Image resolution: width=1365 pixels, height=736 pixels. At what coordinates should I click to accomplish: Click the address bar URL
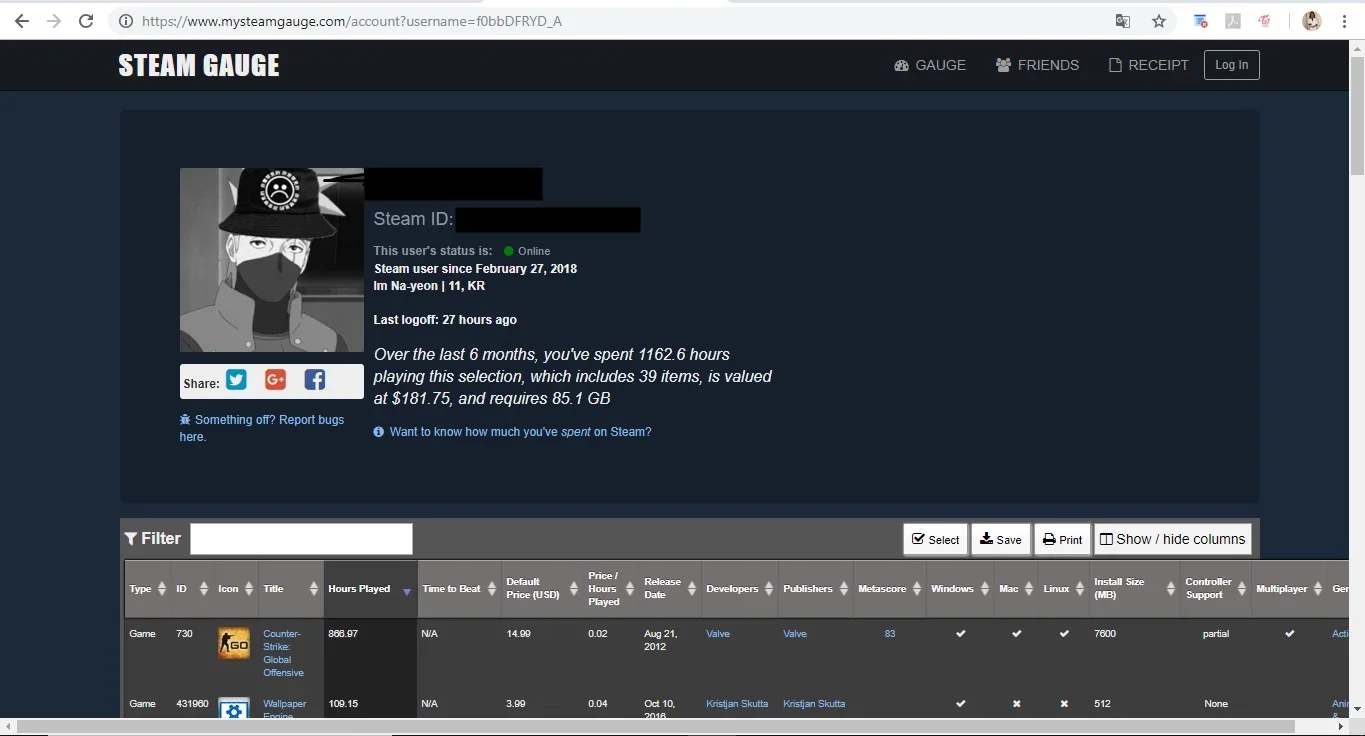pos(351,21)
